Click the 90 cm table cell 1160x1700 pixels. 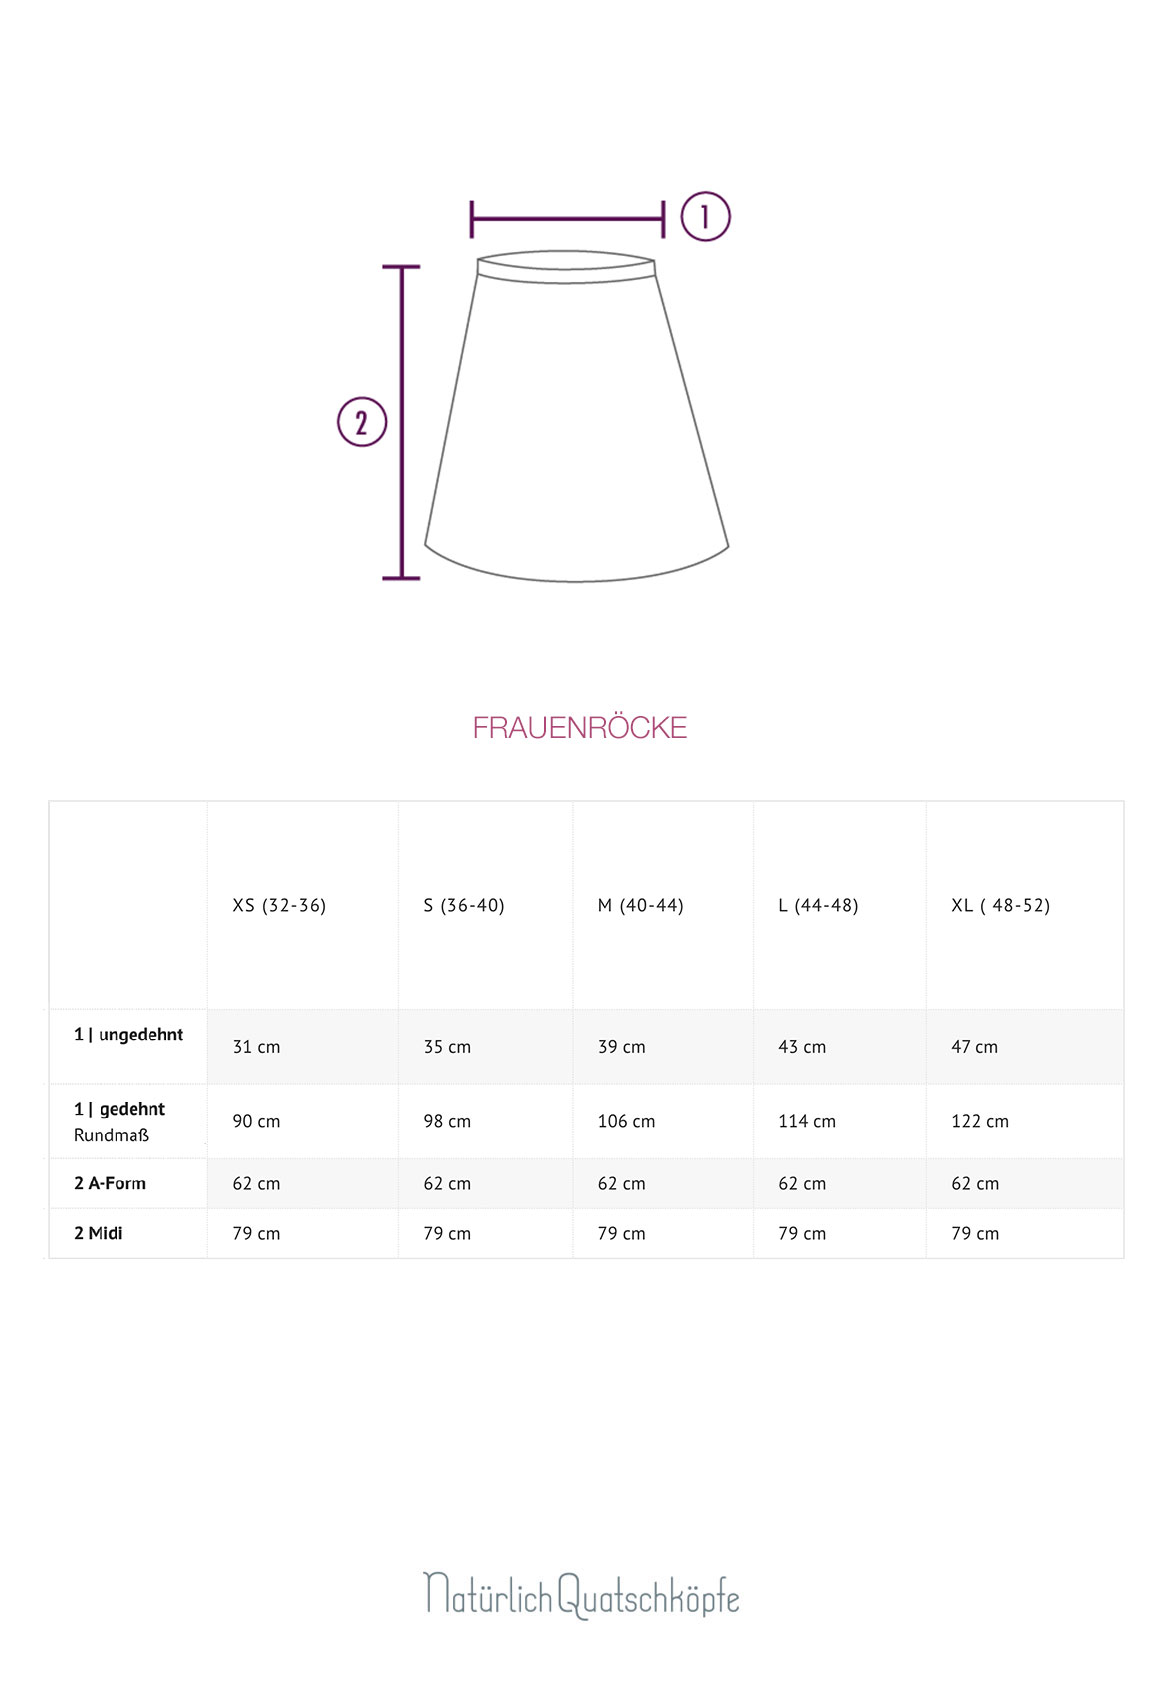tap(256, 1121)
